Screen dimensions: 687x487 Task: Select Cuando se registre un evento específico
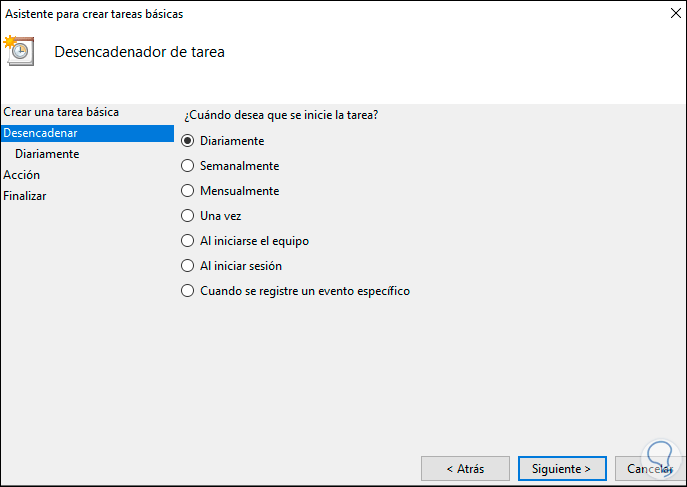click(187, 291)
